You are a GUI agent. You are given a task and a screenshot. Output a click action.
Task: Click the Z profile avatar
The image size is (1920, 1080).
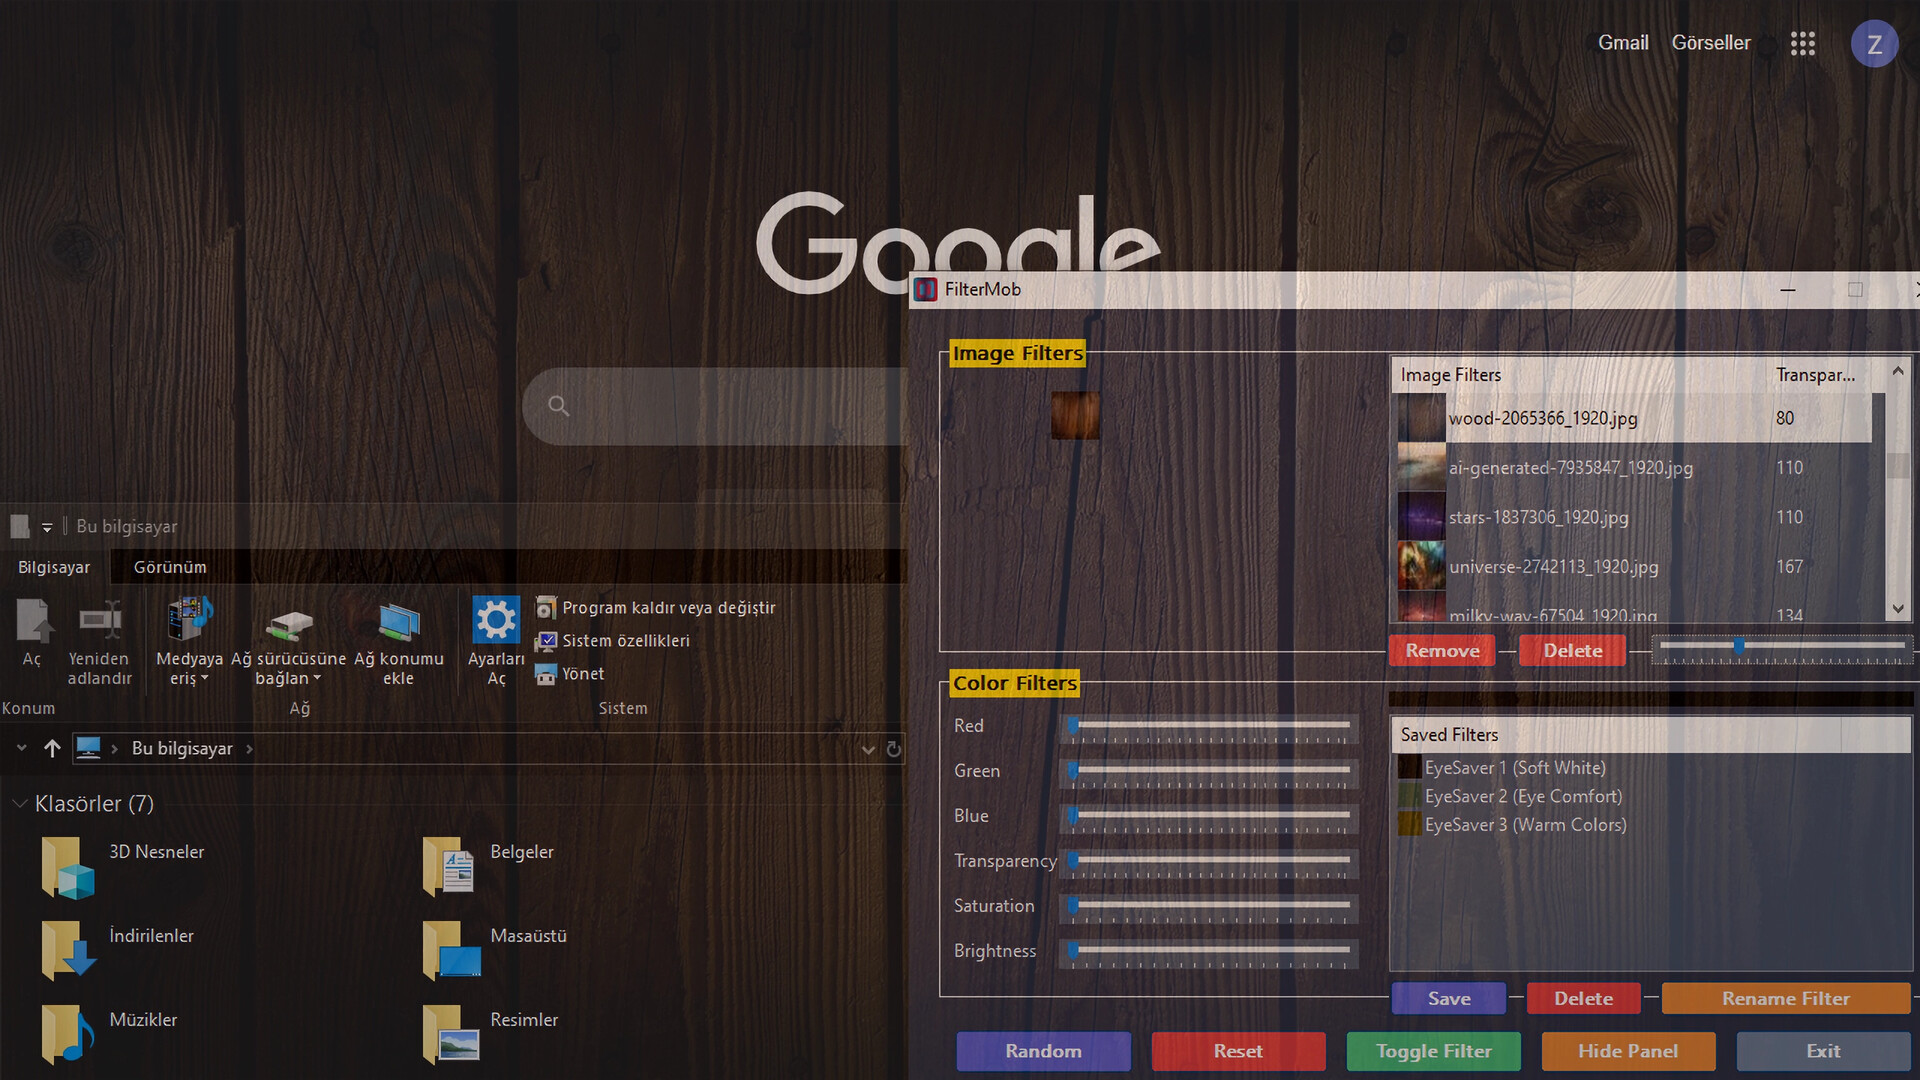1875,43
